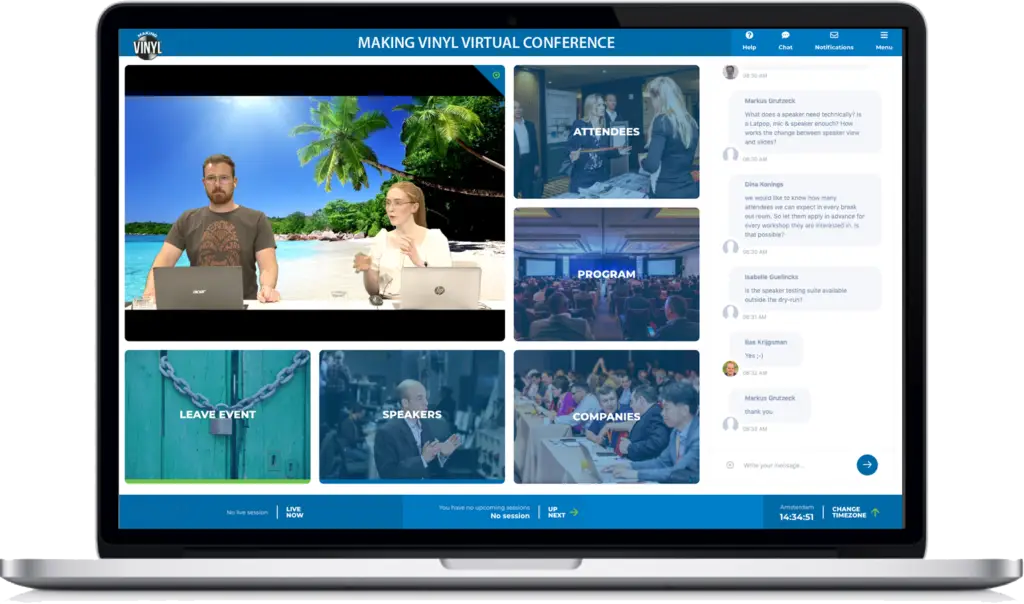Viewport: 1024px width, 604px height.
Task: Click the Up Next arrow
Action: 573,512
